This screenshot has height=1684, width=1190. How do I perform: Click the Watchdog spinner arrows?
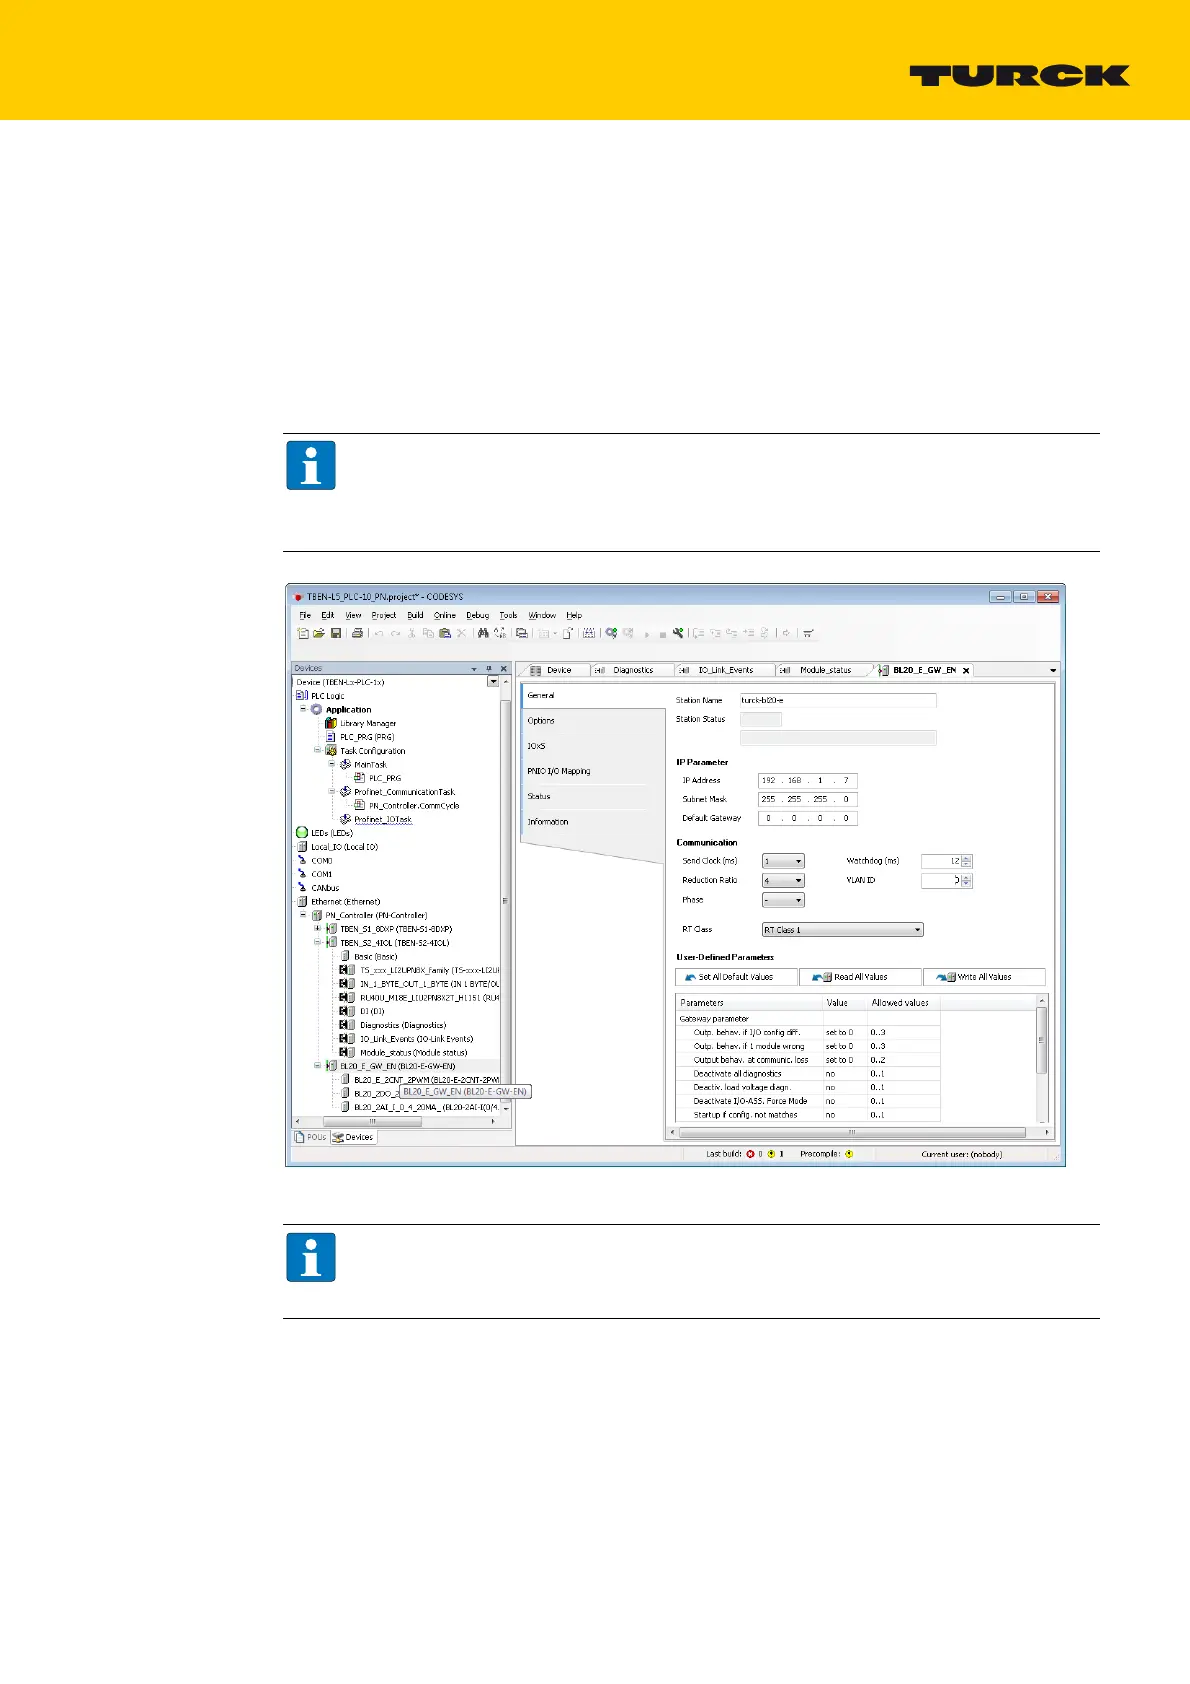click(967, 861)
